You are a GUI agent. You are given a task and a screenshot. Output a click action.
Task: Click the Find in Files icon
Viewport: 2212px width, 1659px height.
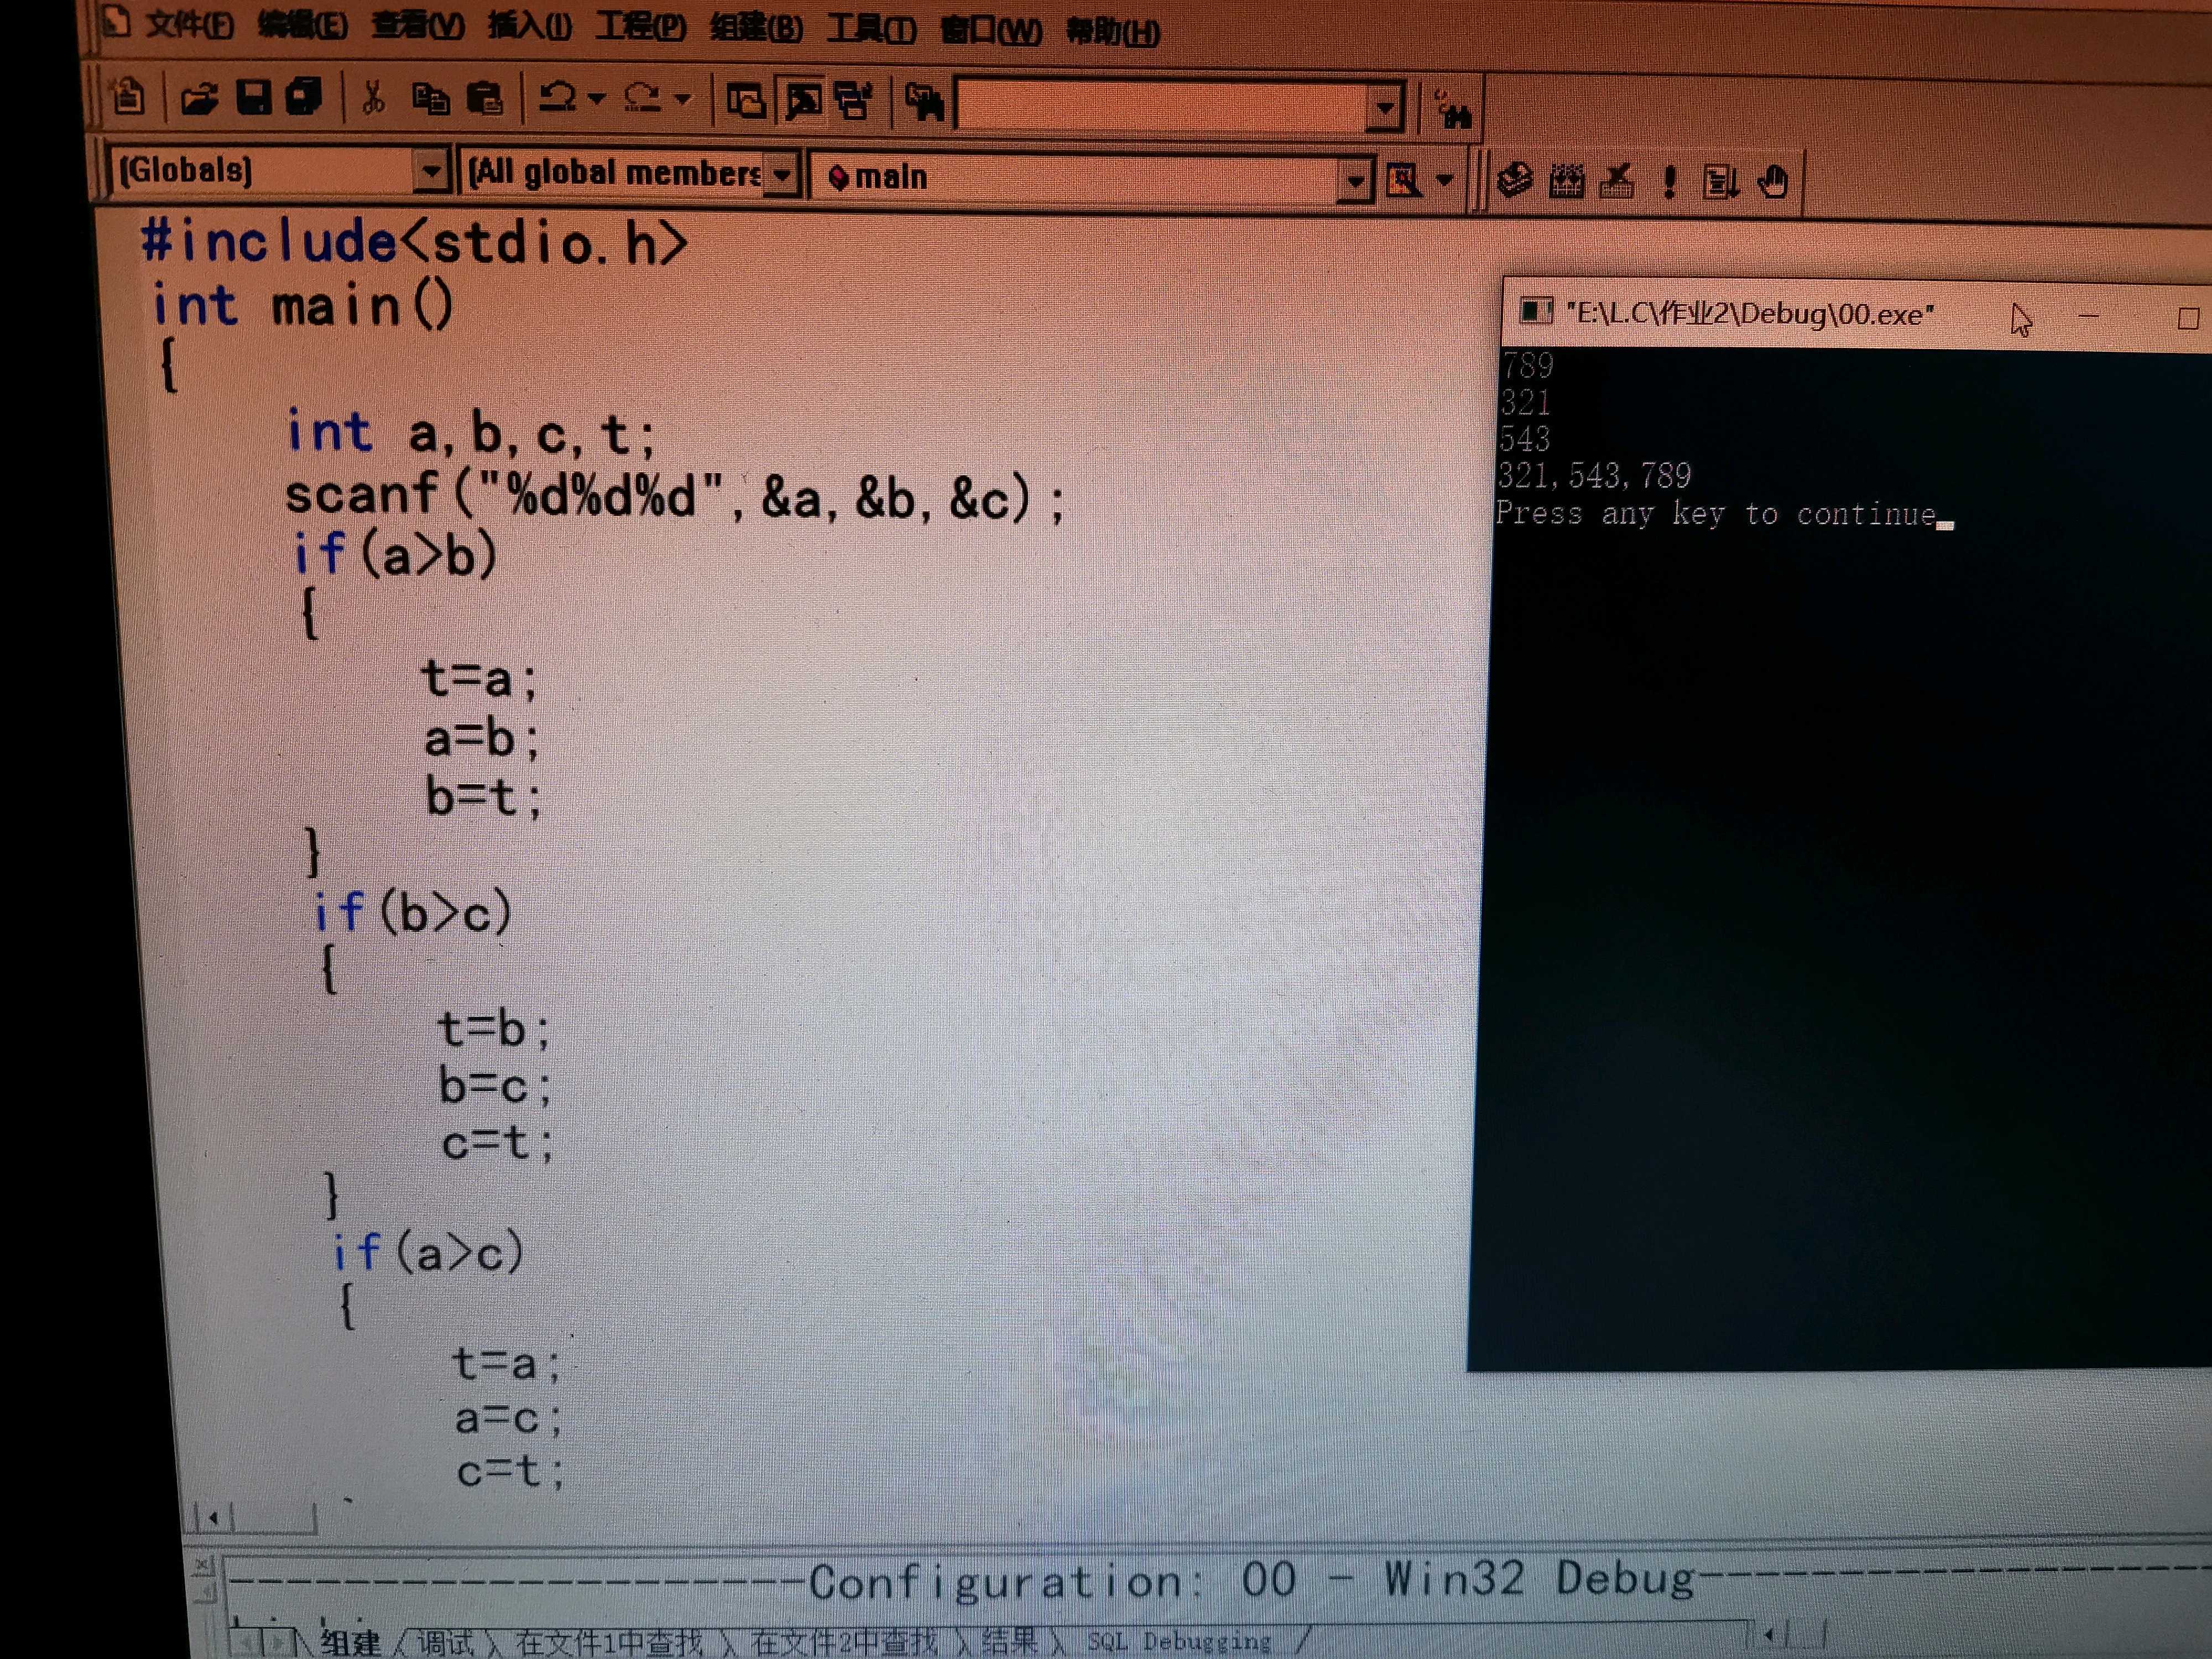924,102
